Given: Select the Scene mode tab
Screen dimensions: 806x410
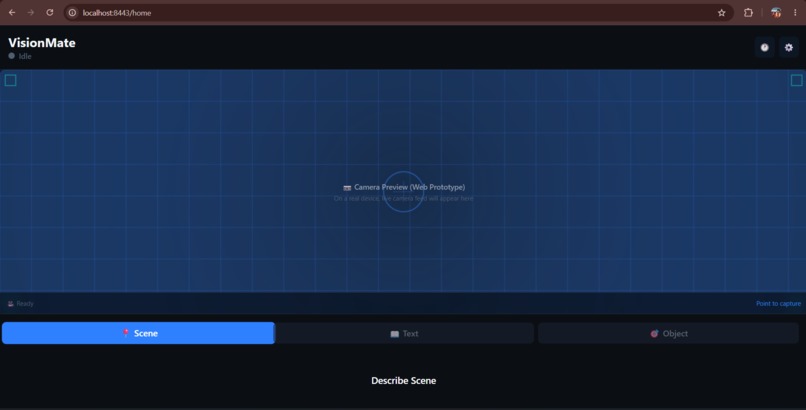Looking at the screenshot, I should click(x=138, y=333).
